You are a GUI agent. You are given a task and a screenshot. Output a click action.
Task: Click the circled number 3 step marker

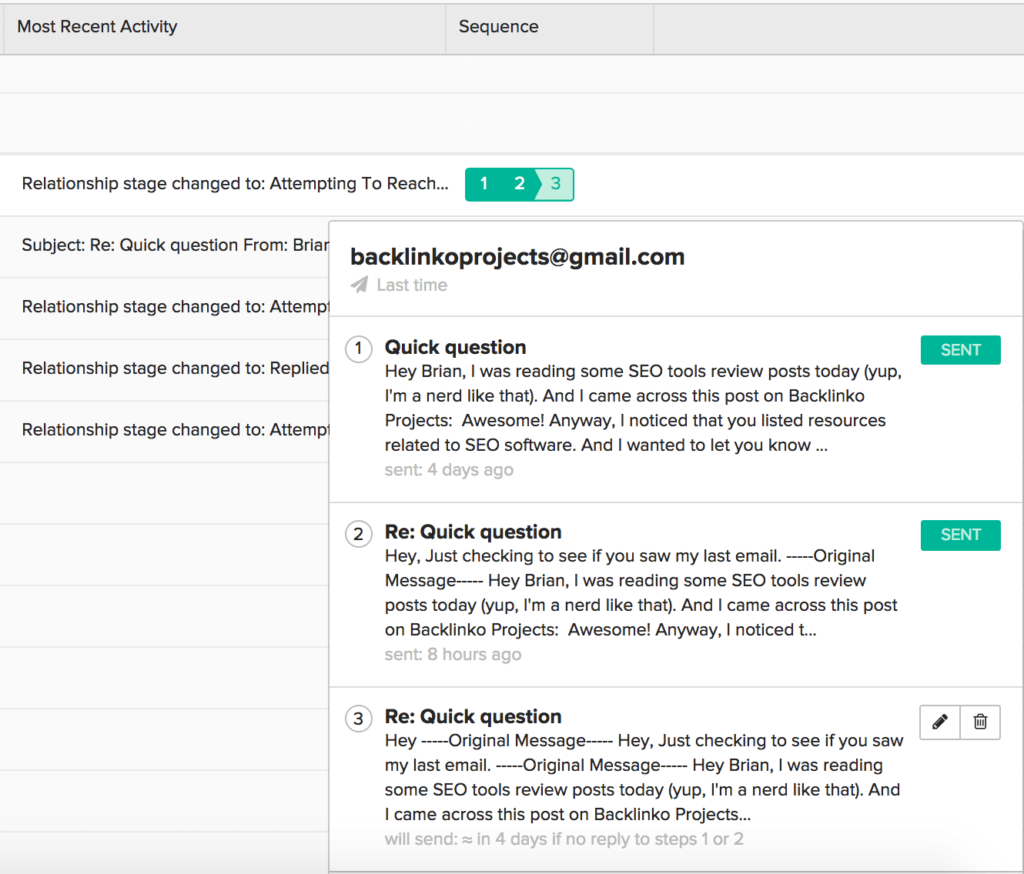pyautogui.click(x=358, y=719)
